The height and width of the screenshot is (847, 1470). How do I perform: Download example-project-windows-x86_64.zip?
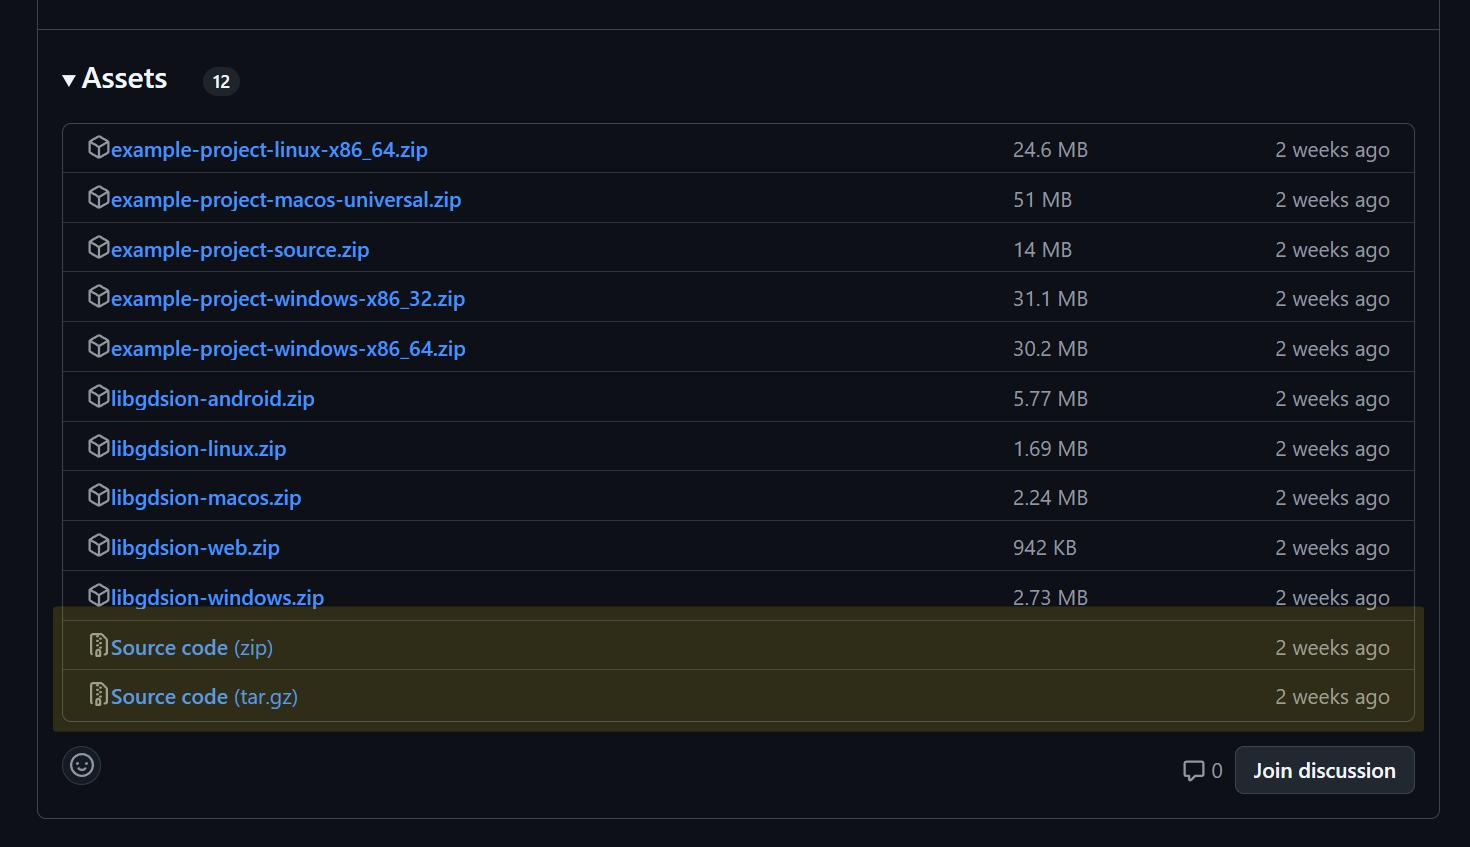288,349
